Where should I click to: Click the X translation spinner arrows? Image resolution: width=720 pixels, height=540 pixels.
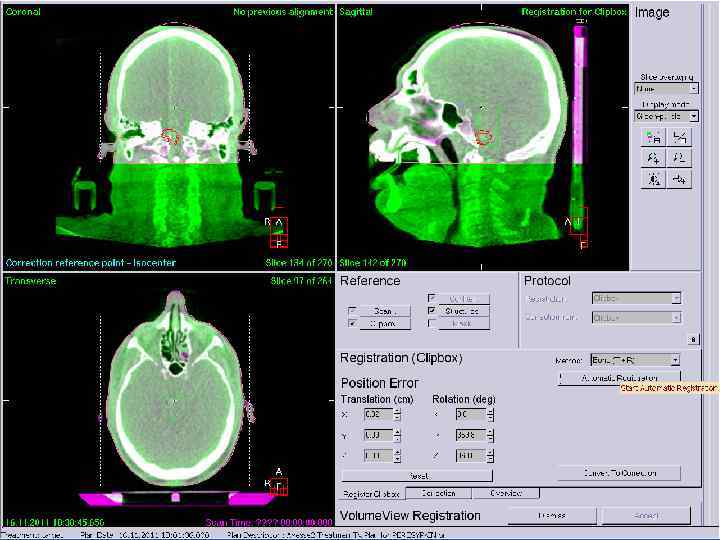(397, 414)
